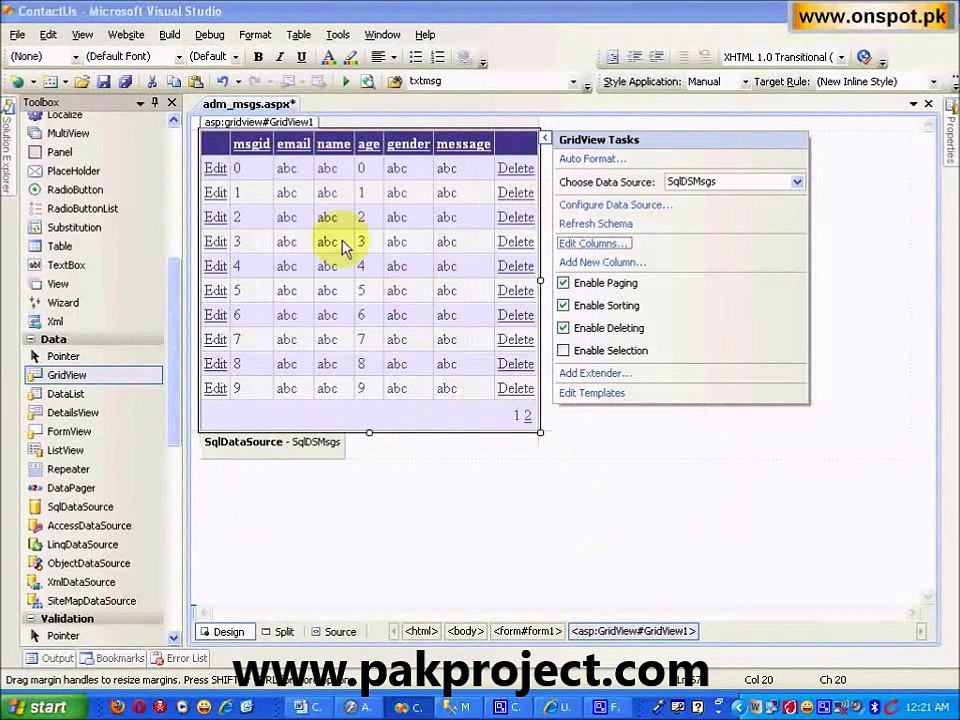The image size is (960, 720).
Task: Click the Save icon in toolbar
Action: [x=103, y=81]
